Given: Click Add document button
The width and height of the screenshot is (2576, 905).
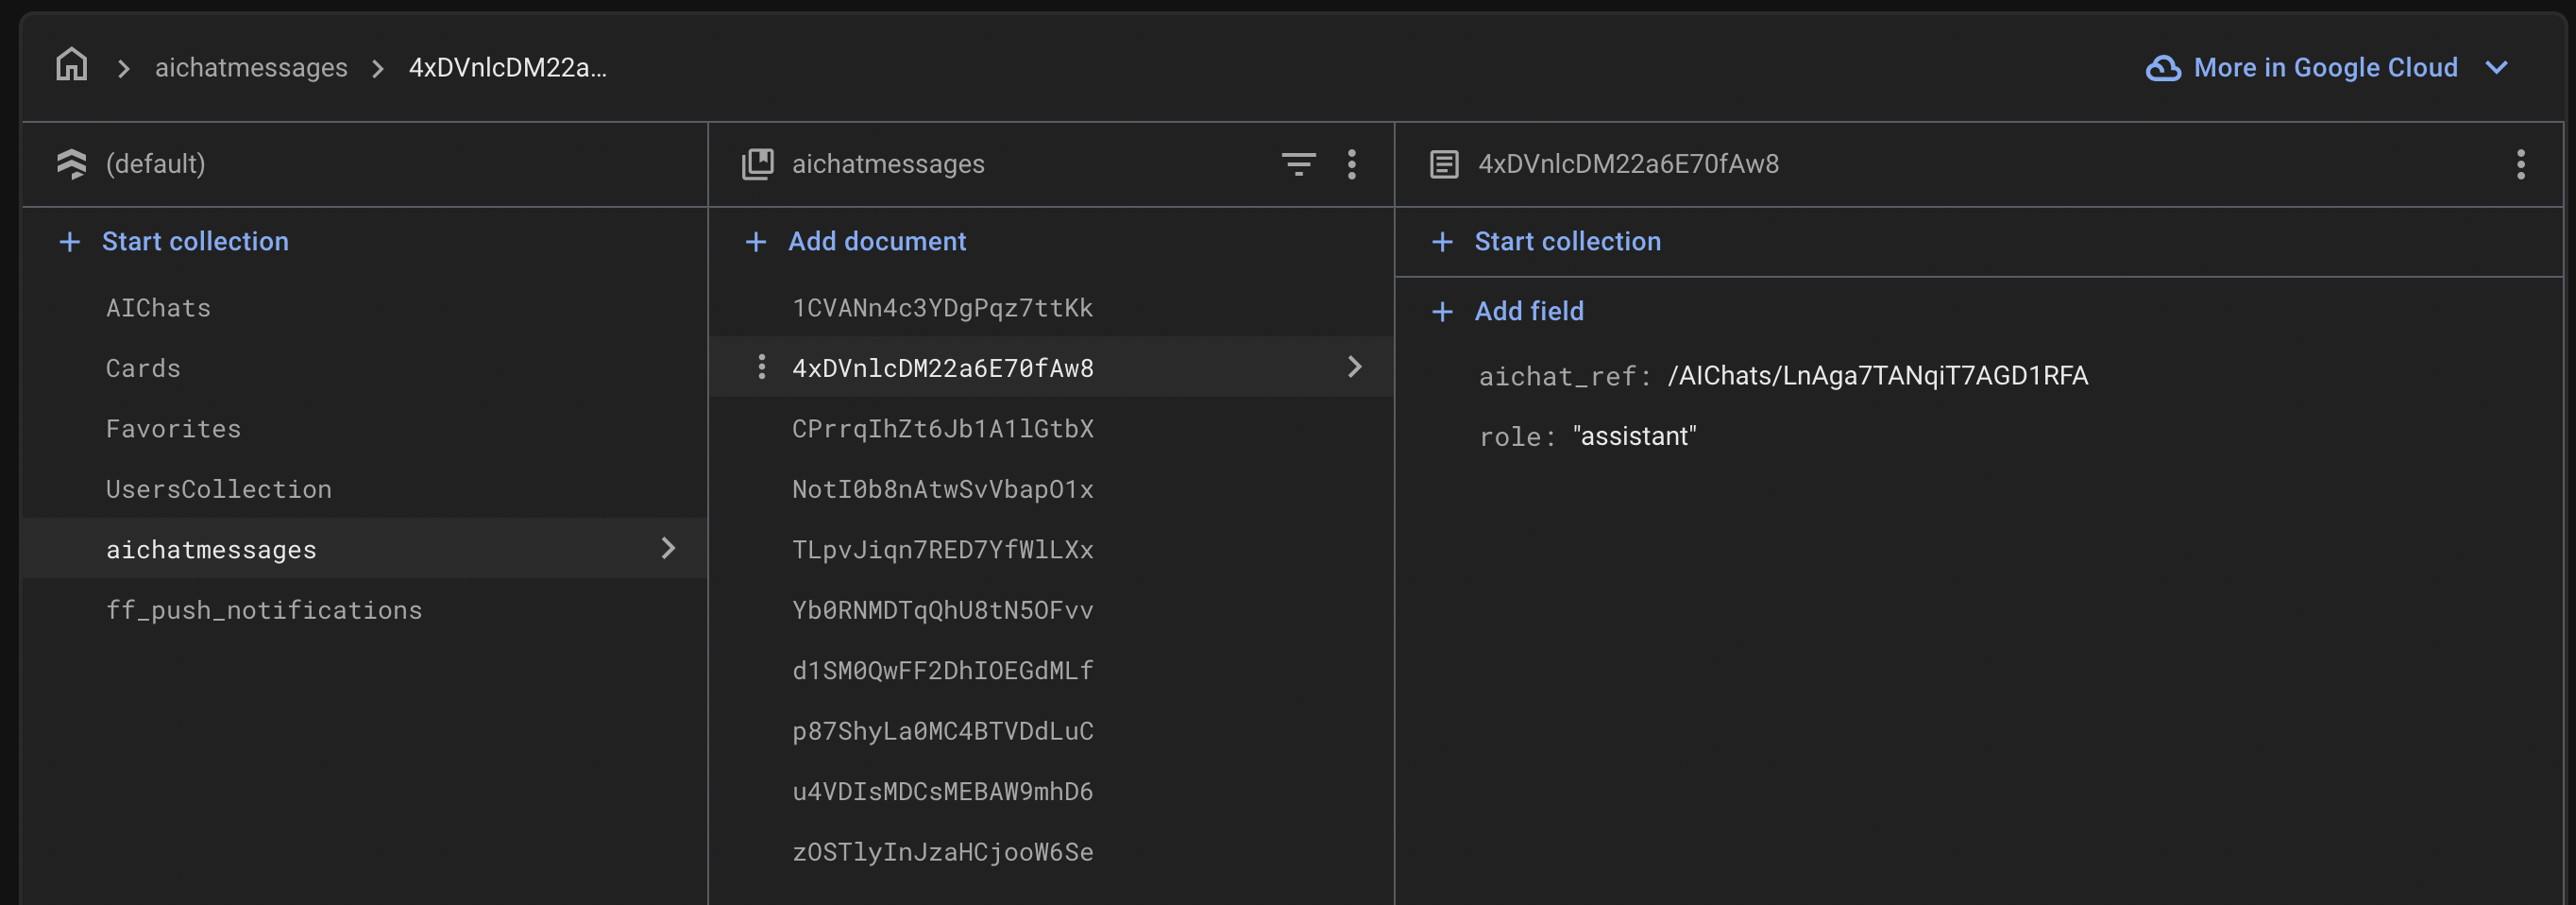Looking at the screenshot, I should click(x=877, y=241).
